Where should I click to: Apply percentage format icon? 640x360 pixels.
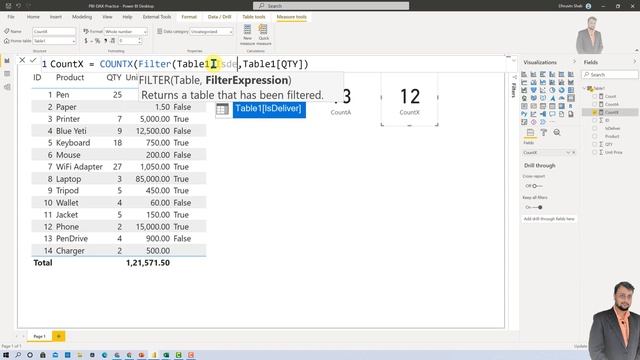tap(97, 41)
